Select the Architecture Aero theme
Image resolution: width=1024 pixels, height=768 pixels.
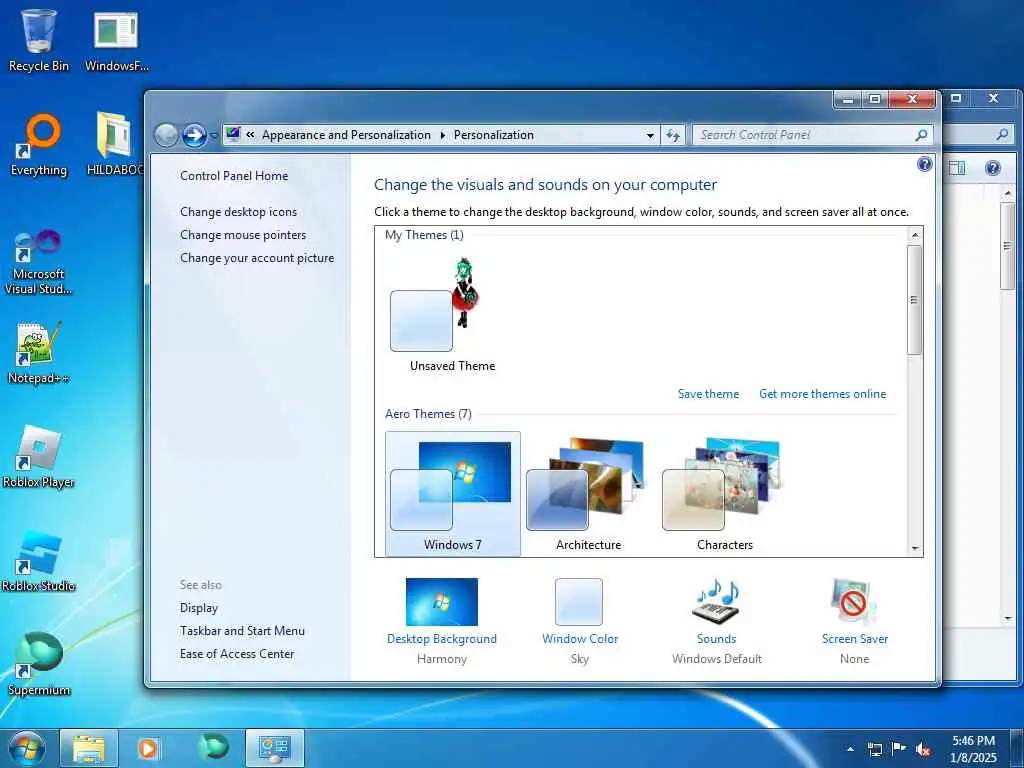point(588,494)
